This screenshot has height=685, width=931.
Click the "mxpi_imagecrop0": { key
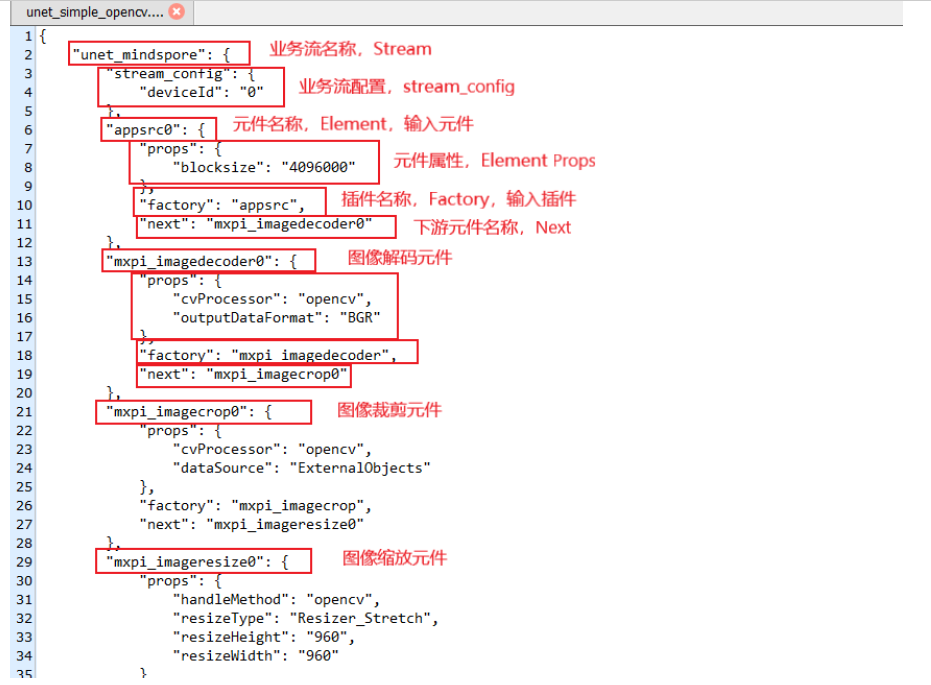coord(189,412)
